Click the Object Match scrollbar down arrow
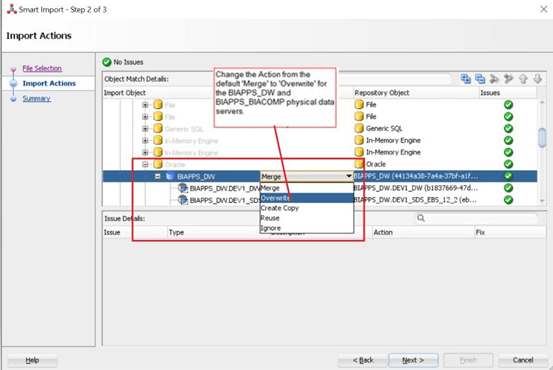Image resolution: width=553 pixels, height=370 pixels. (x=542, y=201)
